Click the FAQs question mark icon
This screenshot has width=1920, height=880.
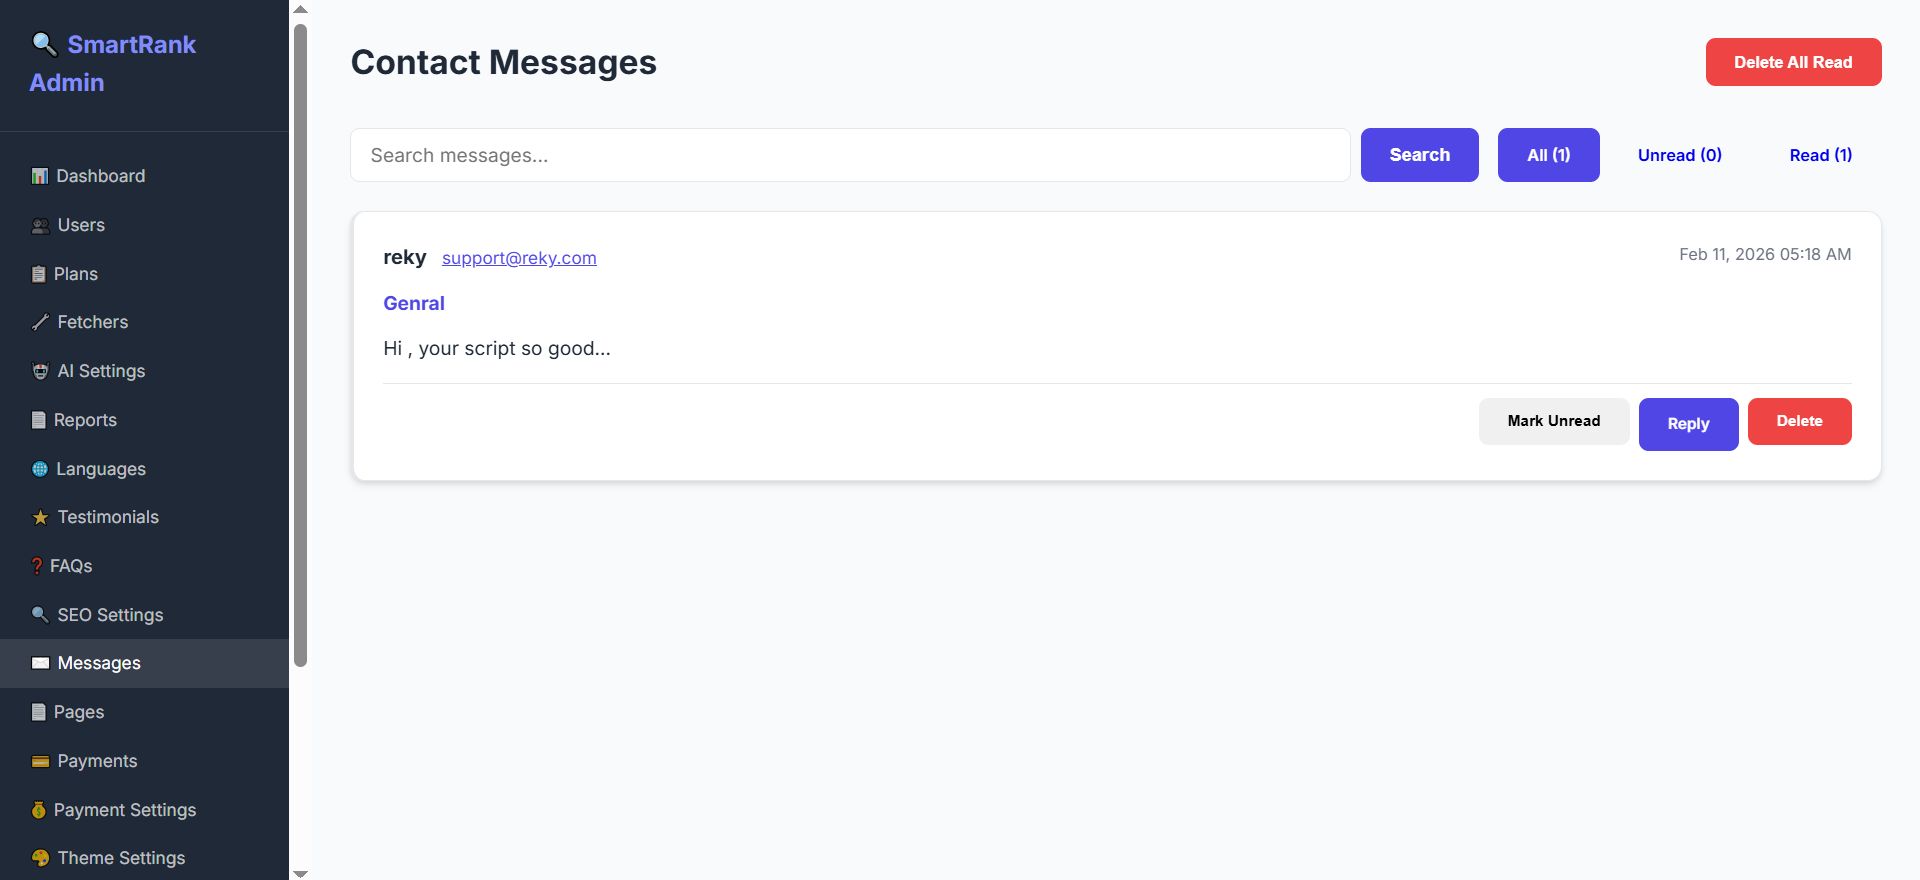point(37,566)
